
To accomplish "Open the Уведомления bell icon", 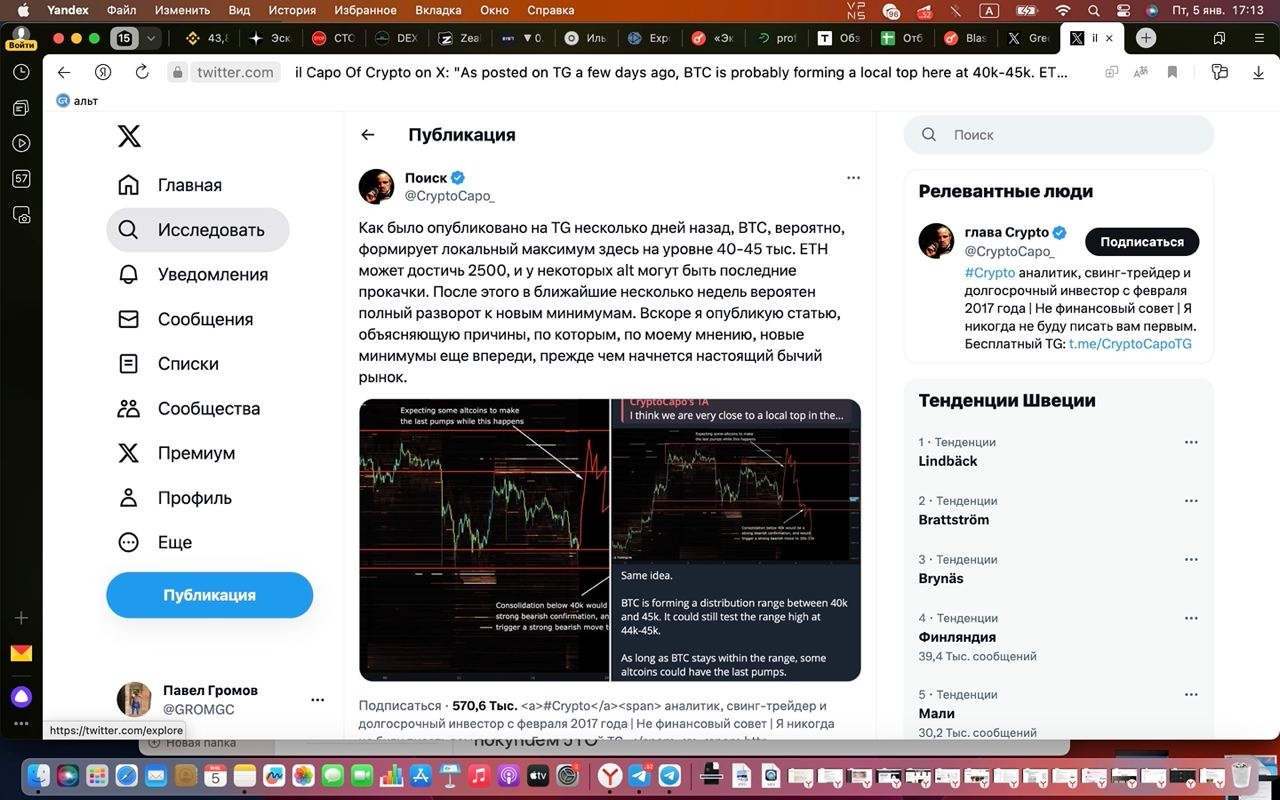I will coord(128,275).
